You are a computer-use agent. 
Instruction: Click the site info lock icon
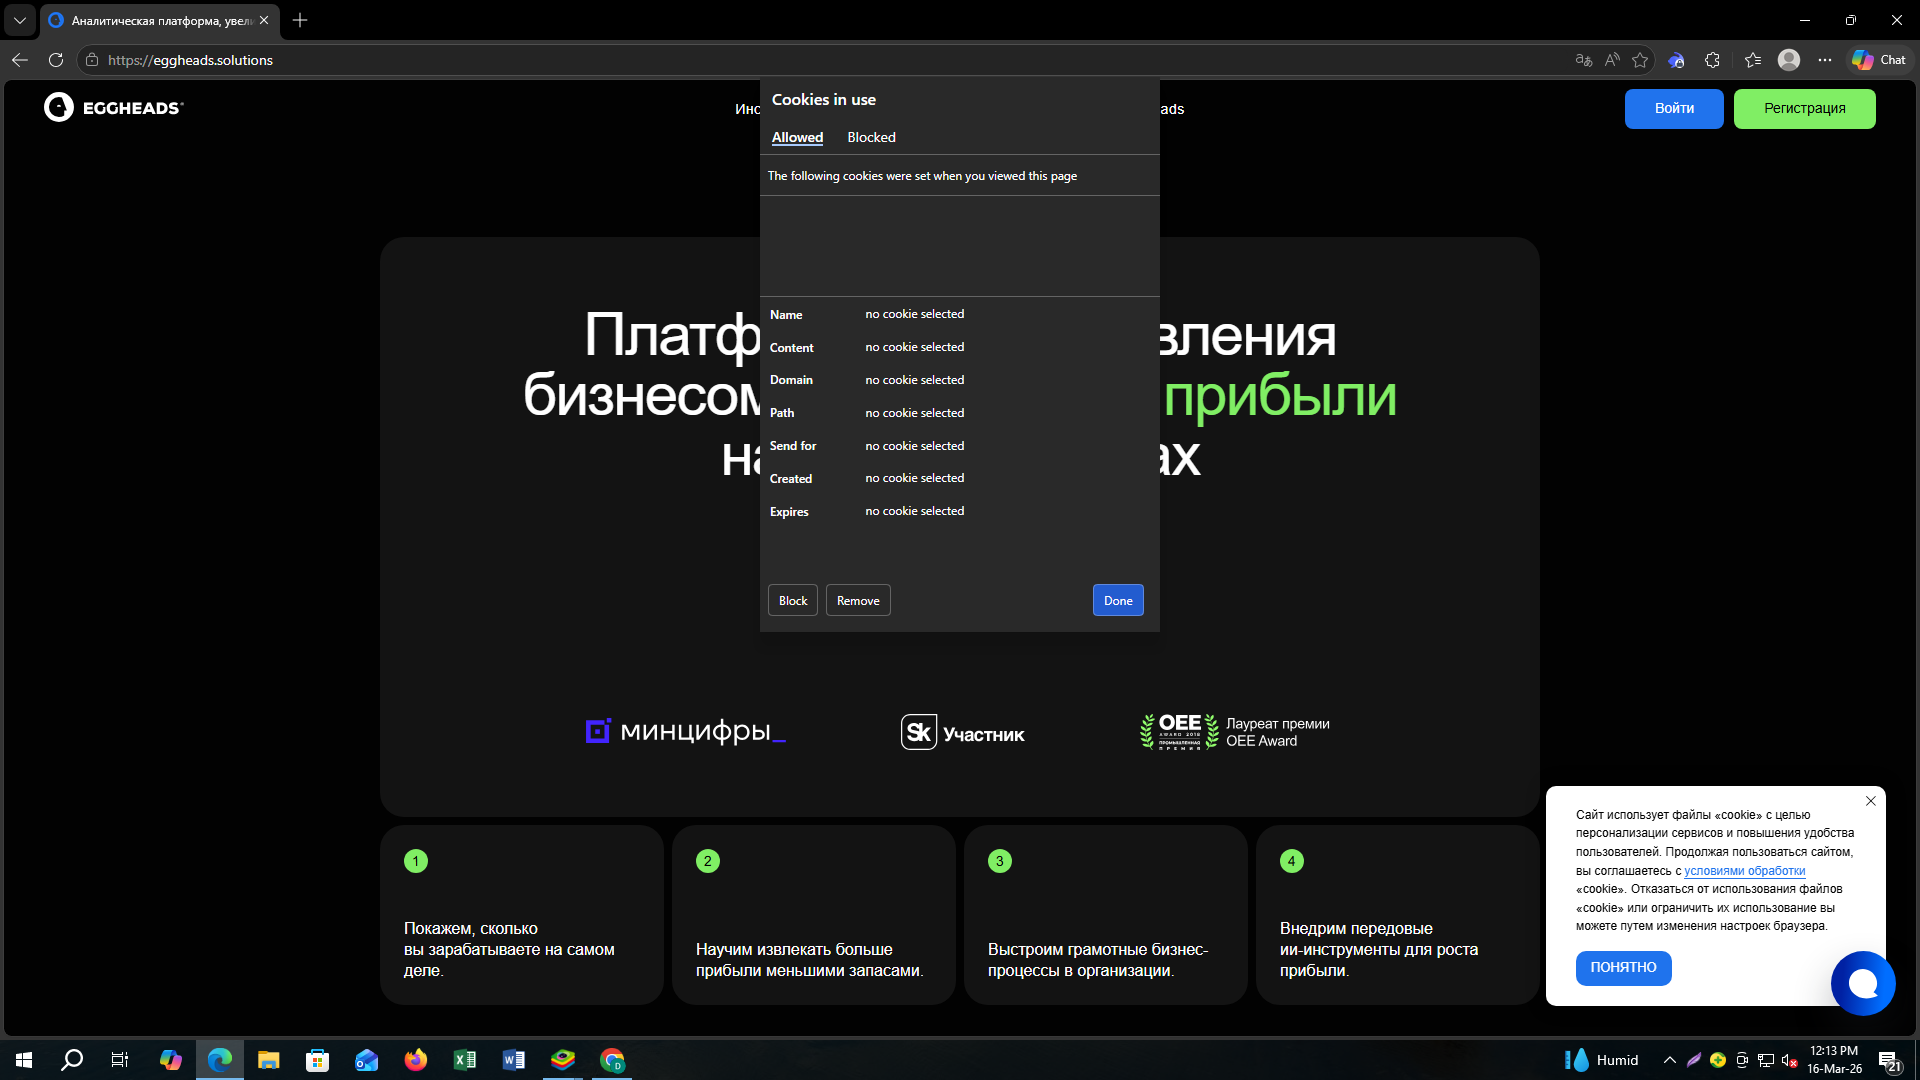point(92,60)
